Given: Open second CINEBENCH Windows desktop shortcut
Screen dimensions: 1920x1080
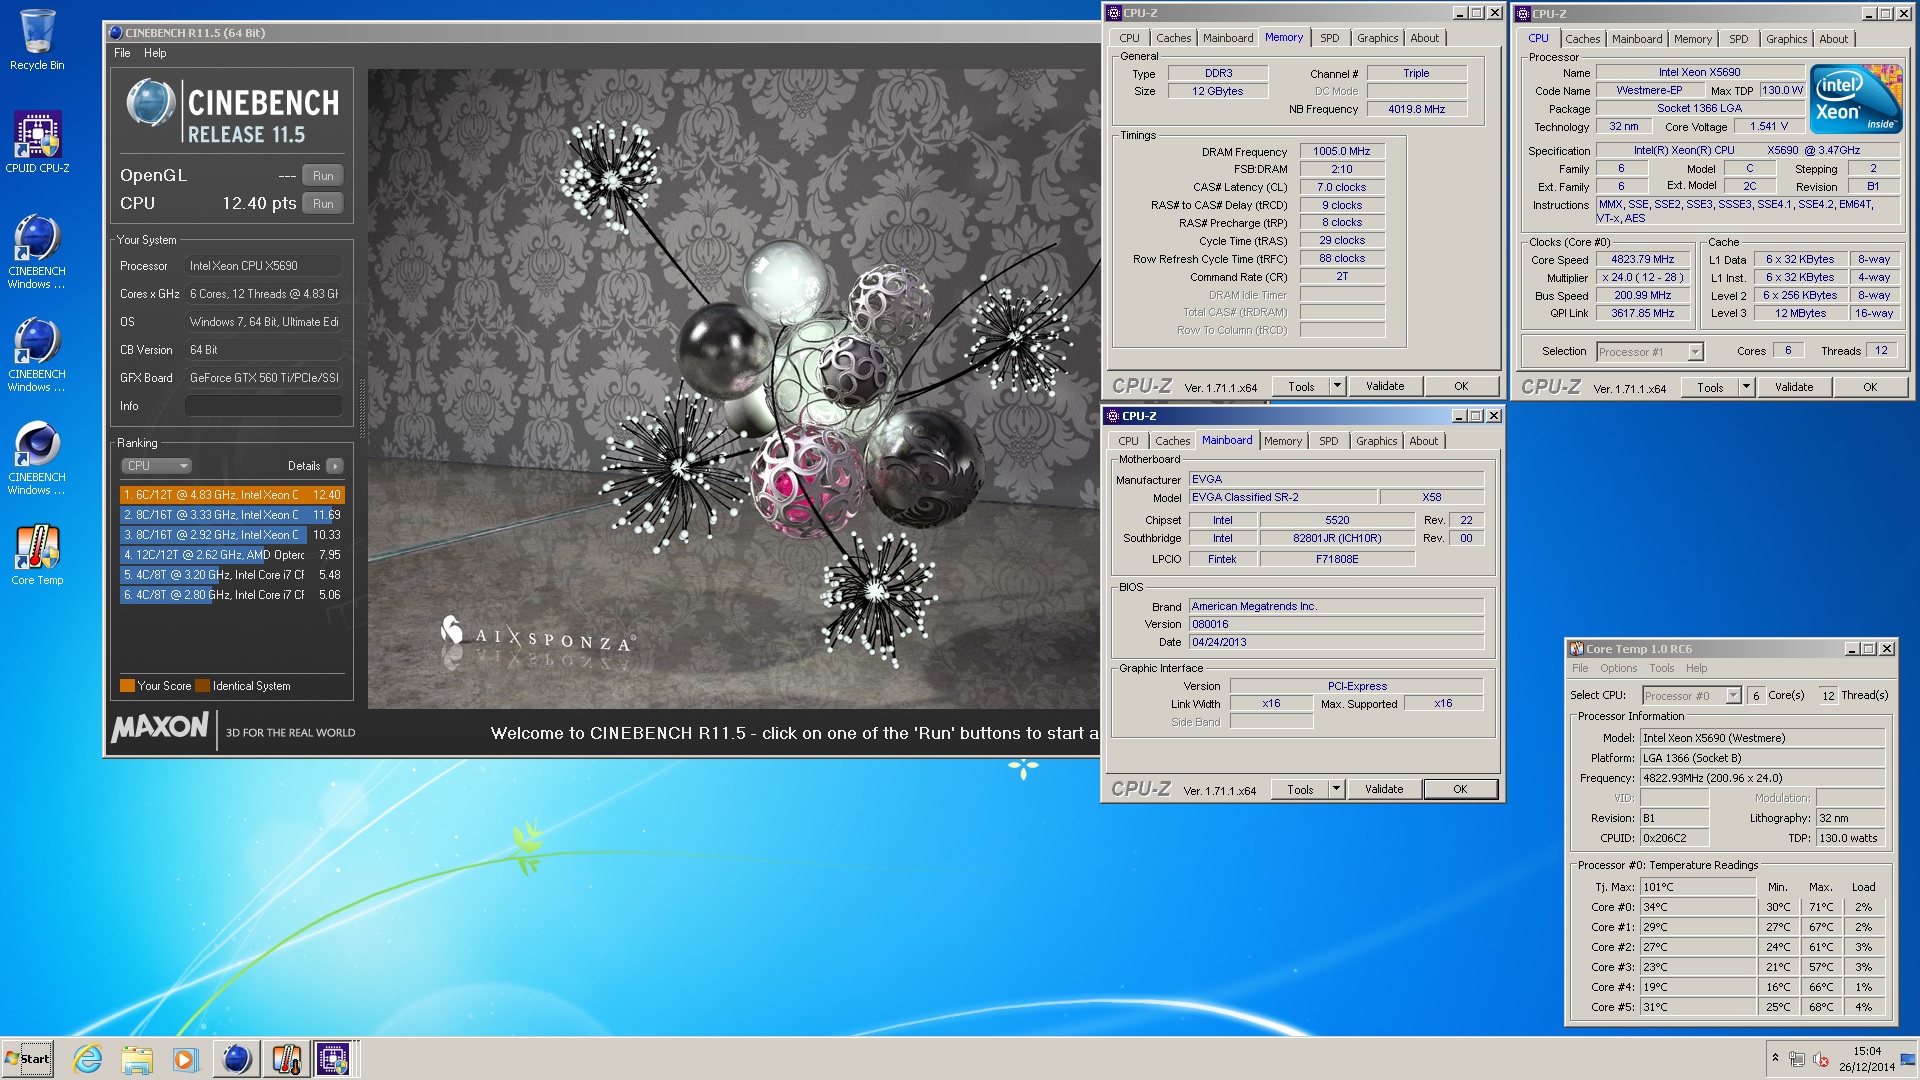Looking at the screenshot, I should pos(37,355).
